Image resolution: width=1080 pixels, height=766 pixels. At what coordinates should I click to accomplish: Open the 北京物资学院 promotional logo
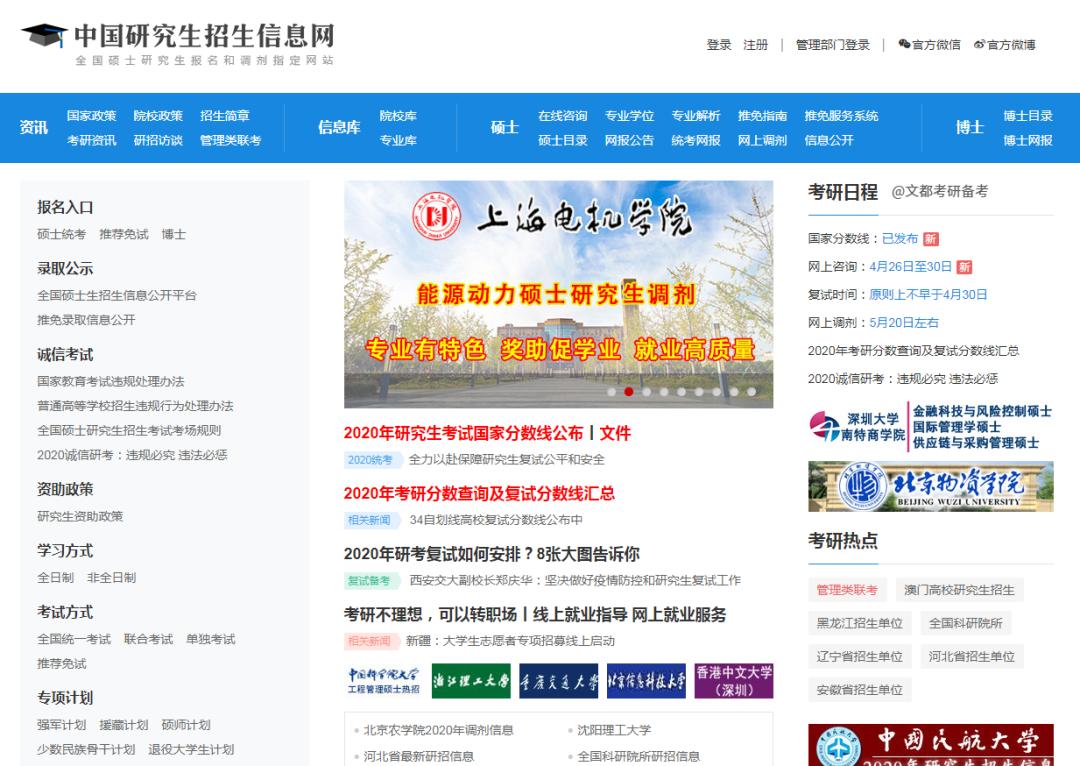930,487
